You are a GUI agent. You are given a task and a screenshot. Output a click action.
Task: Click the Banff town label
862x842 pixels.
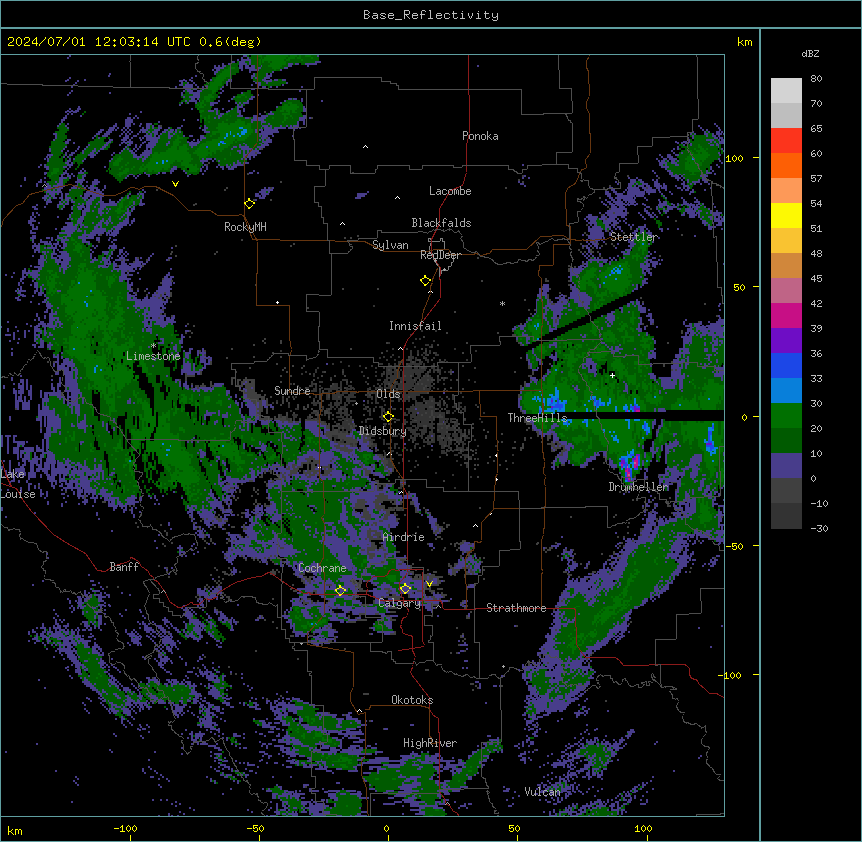coord(124,567)
